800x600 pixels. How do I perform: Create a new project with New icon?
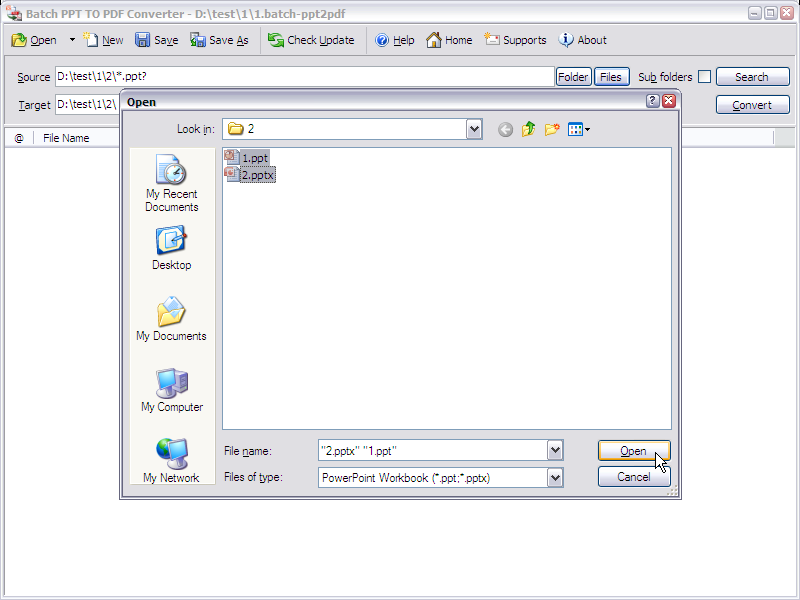click(x=103, y=40)
